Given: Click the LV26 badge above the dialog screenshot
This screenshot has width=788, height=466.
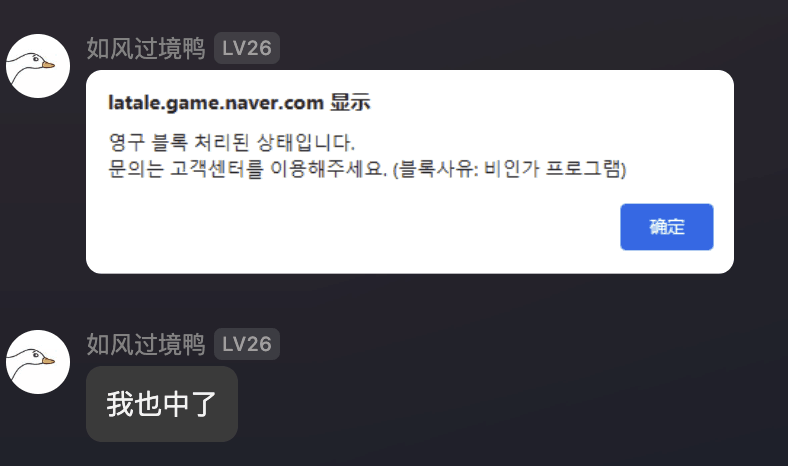Looking at the screenshot, I should [x=247, y=48].
